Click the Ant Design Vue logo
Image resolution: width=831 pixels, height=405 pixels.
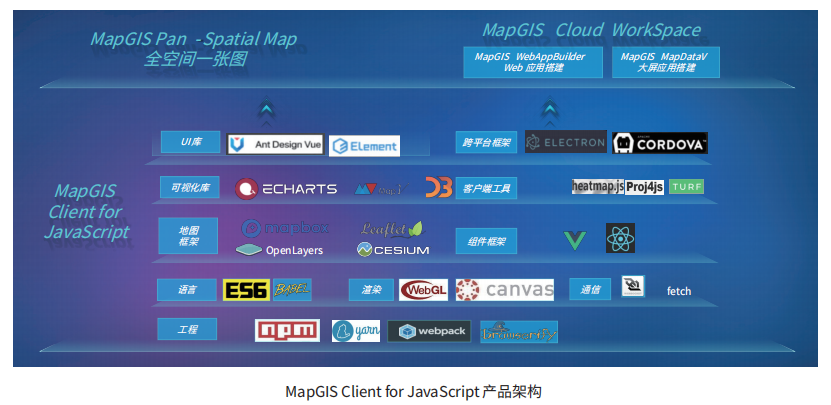(276, 144)
